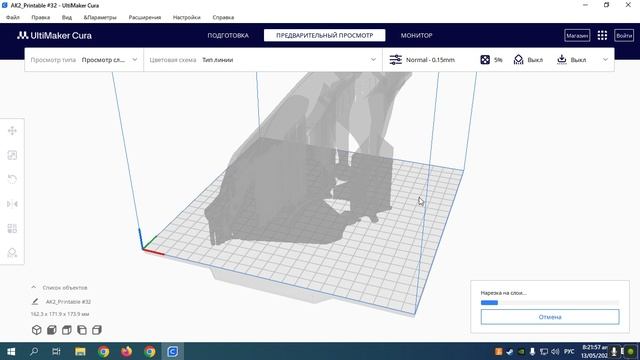
Task: Click the print profile settings sliders icon
Action: (x=396, y=60)
